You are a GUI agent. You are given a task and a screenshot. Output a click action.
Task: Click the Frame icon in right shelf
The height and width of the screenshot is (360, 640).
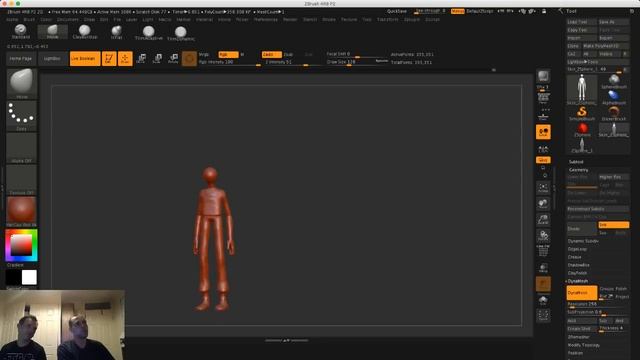tap(543, 187)
